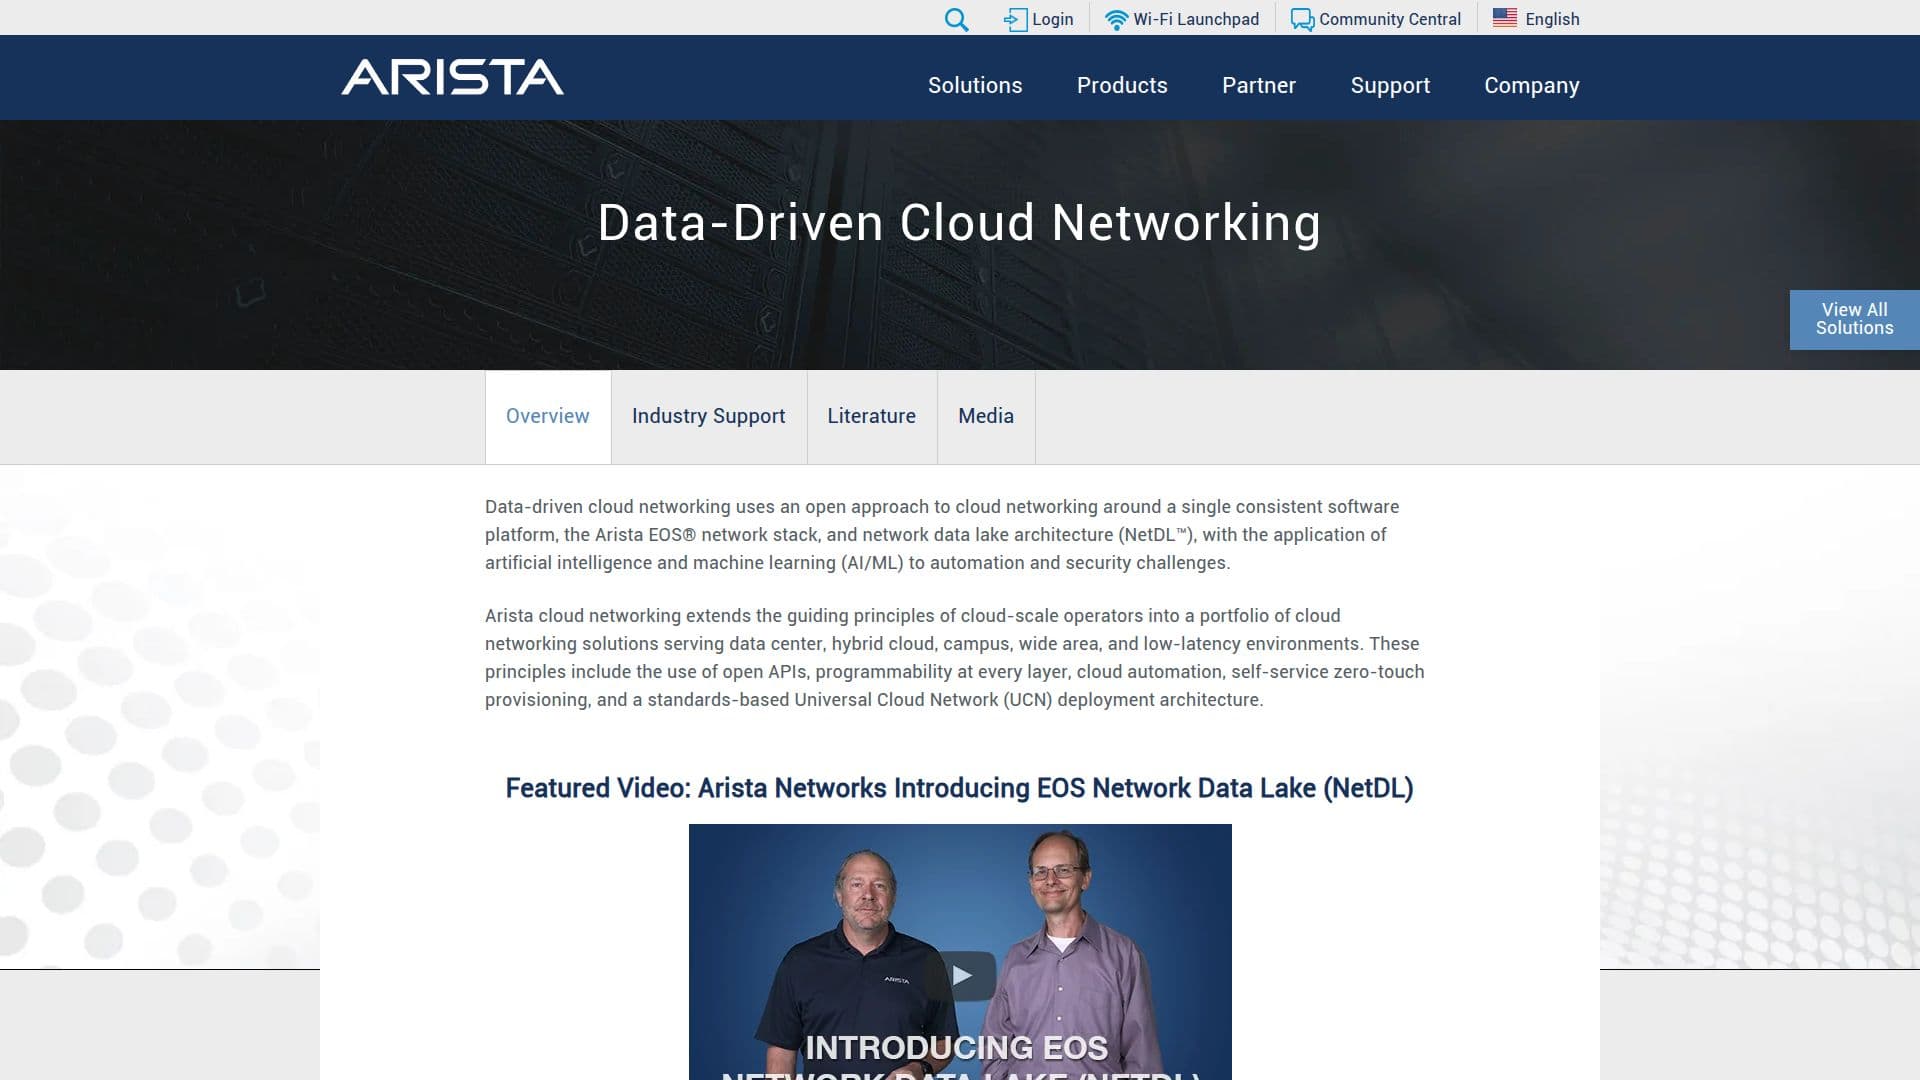Click the Community Central chat icon
The width and height of the screenshot is (1920, 1080).
(1302, 19)
